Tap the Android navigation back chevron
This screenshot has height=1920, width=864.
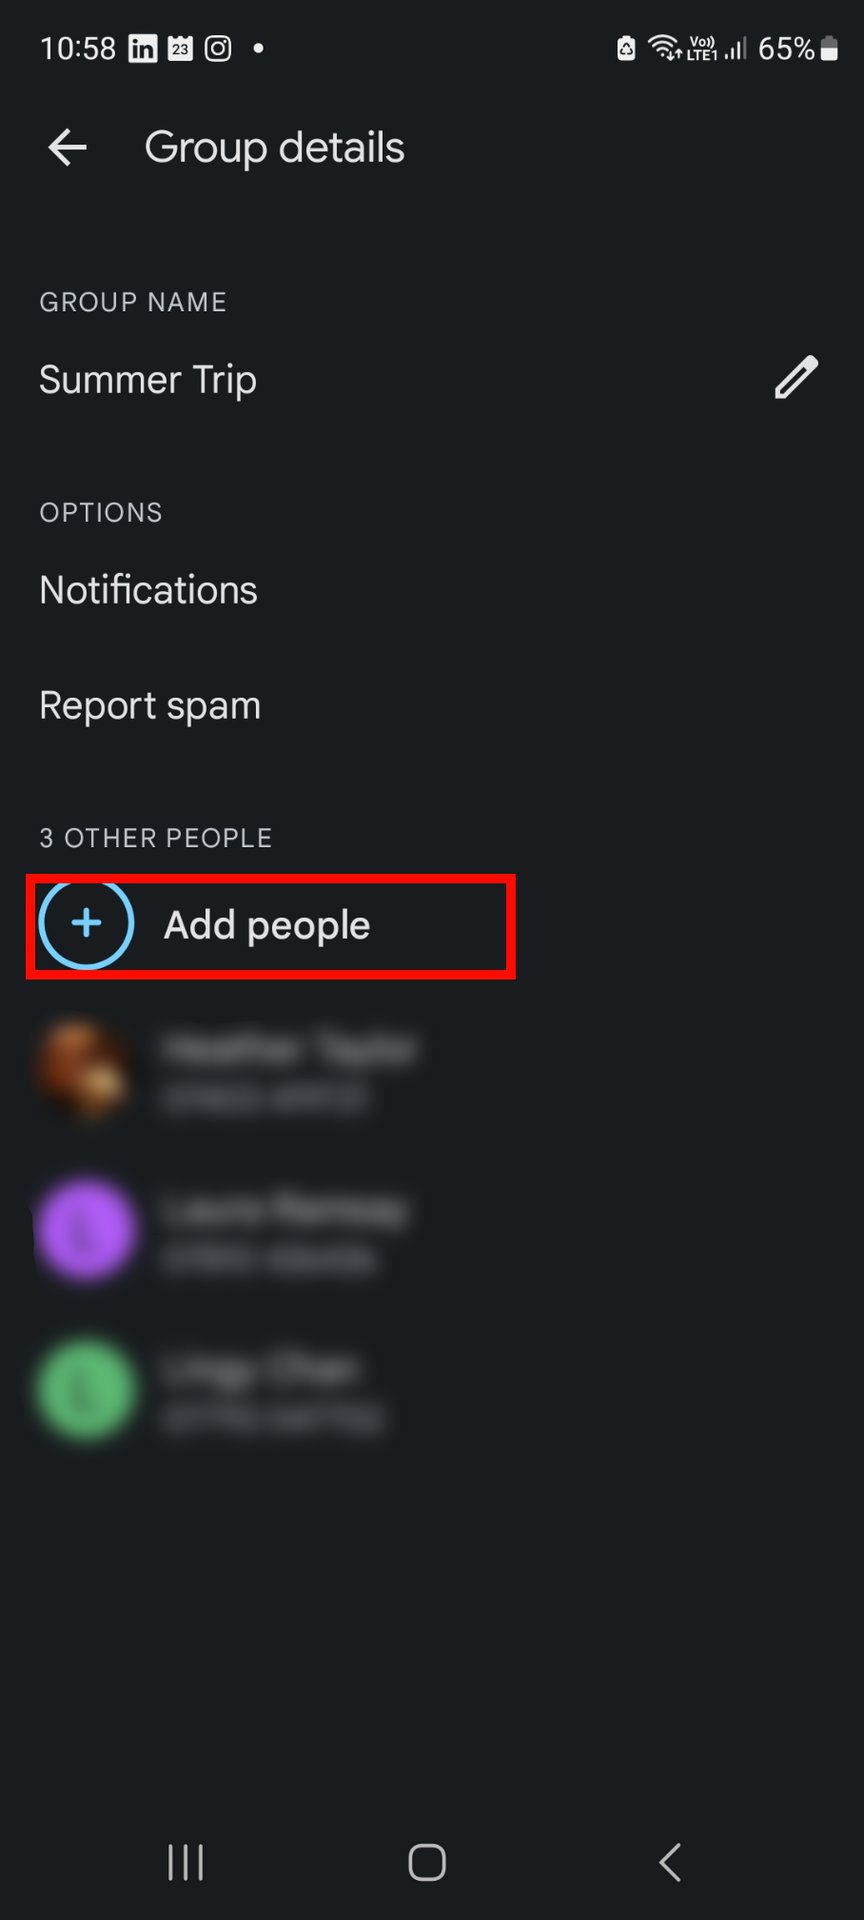coord(670,1862)
